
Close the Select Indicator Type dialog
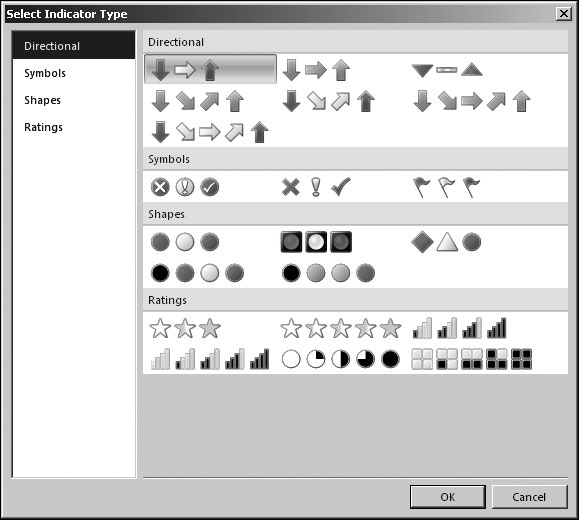coord(563,14)
